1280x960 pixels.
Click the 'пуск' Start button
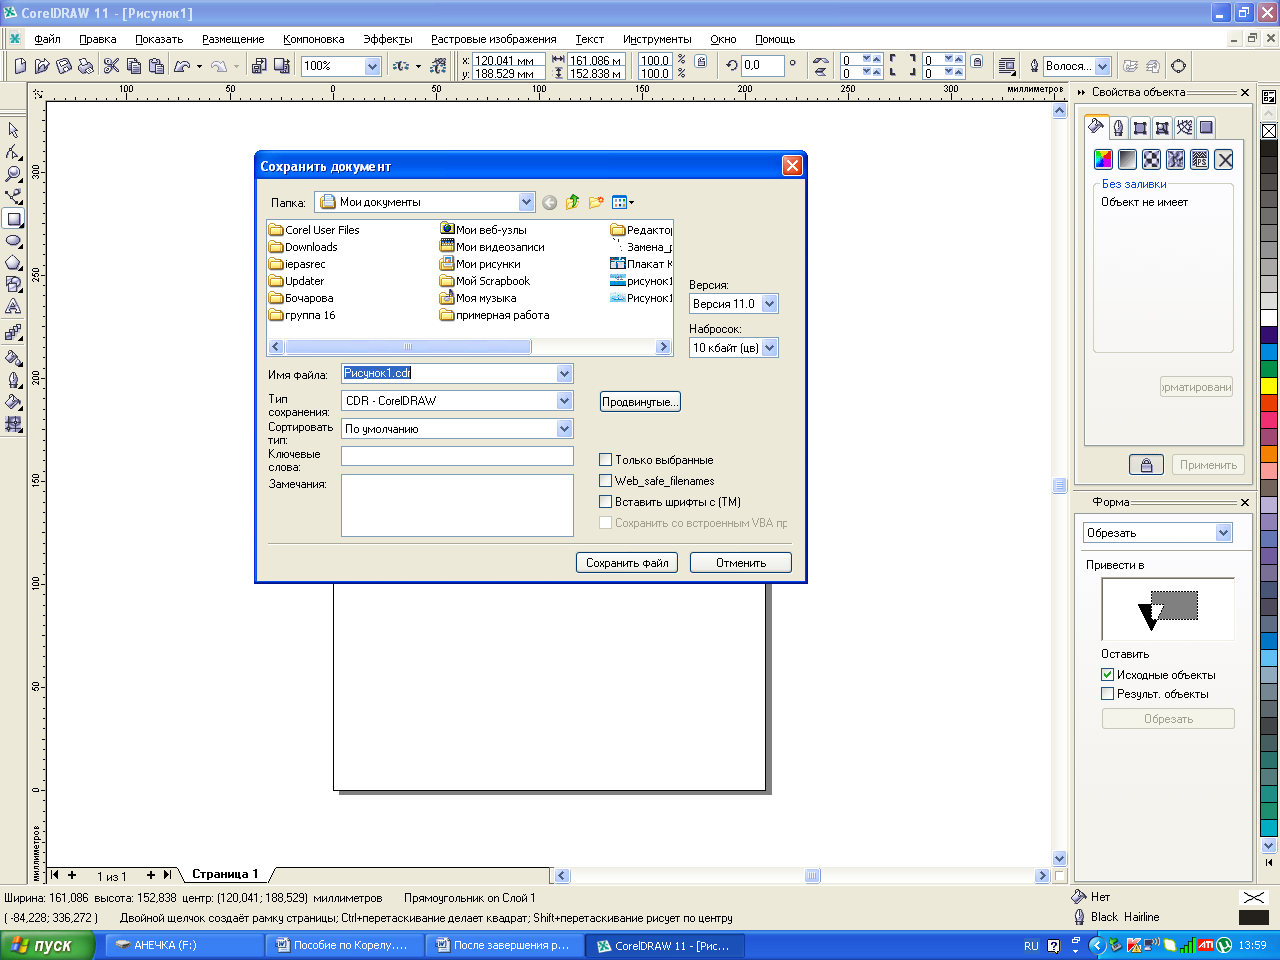point(47,945)
